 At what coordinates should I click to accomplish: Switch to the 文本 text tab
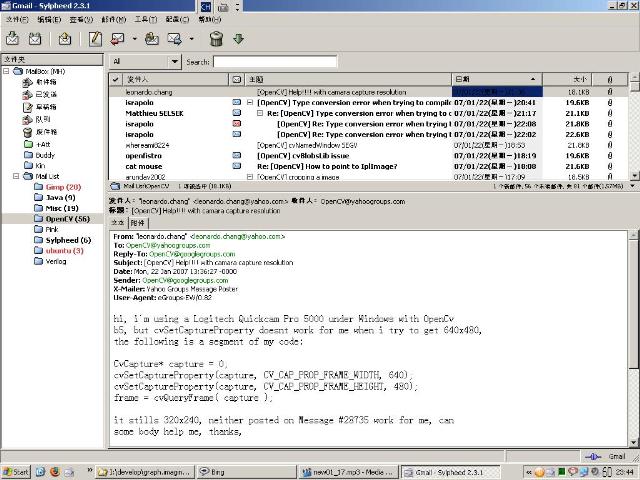coord(118,222)
